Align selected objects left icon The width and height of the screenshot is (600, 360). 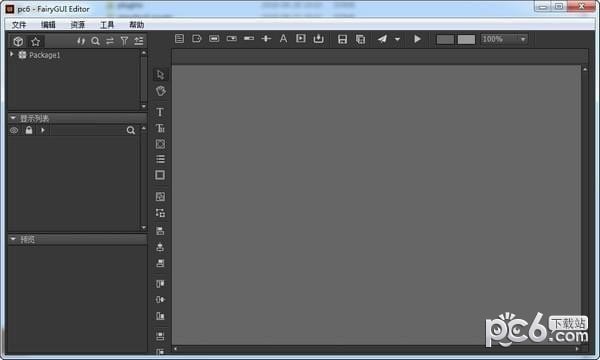click(x=160, y=231)
